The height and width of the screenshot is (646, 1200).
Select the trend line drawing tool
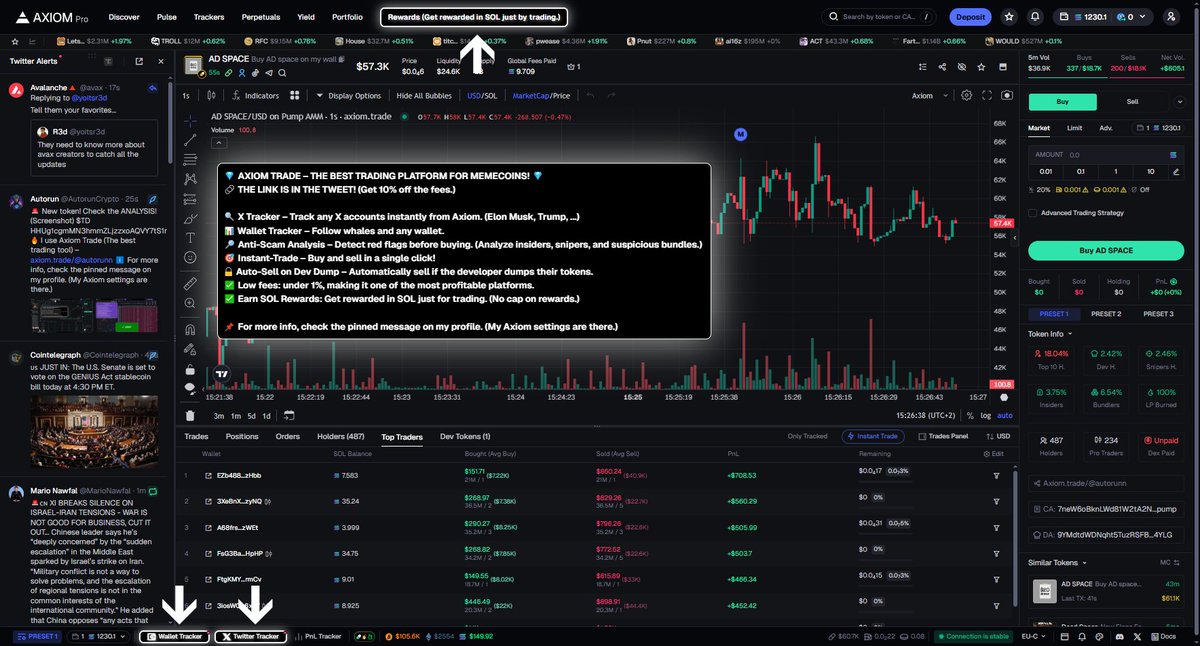(190, 139)
